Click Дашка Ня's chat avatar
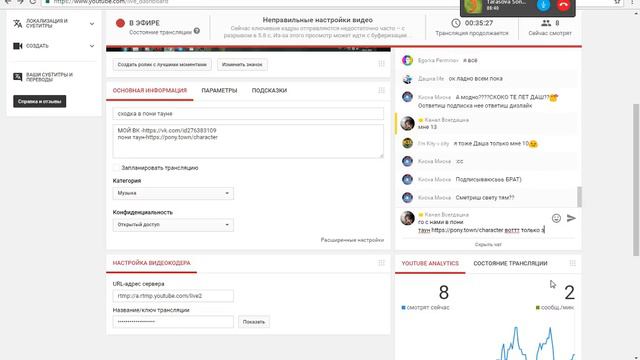Screen dimensions: 640x360 tap(407, 79)
